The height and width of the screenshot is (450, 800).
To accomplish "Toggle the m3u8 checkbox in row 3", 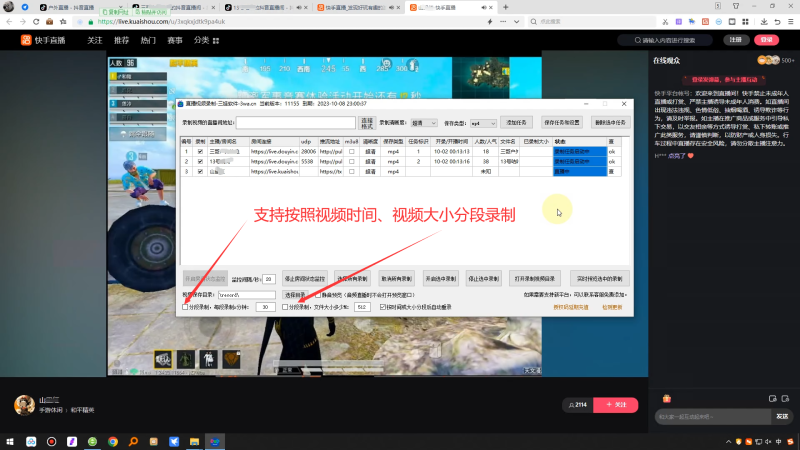I will [x=352, y=171].
